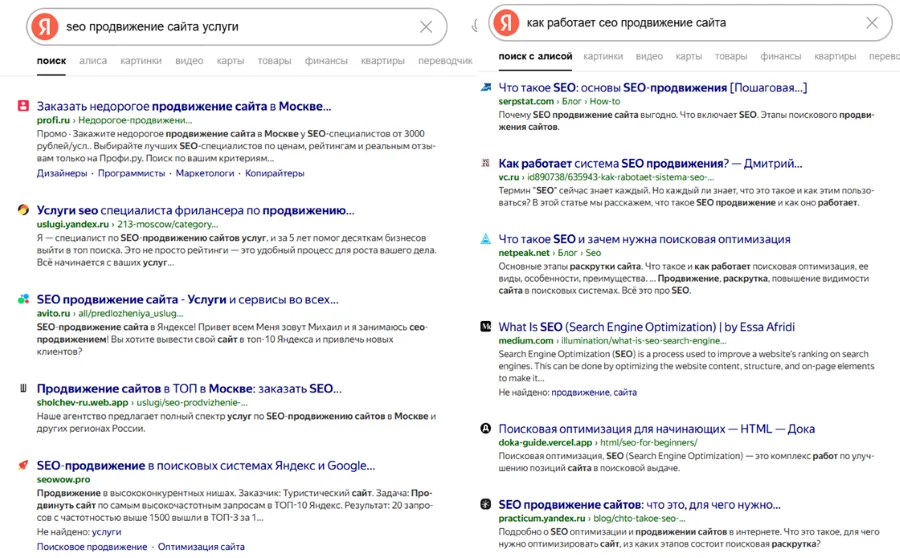900x558 pixels.
Task: Open 'Заказать недорогое продвижение сайта в Москве' result
Action: pyautogui.click(x=184, y=106)
